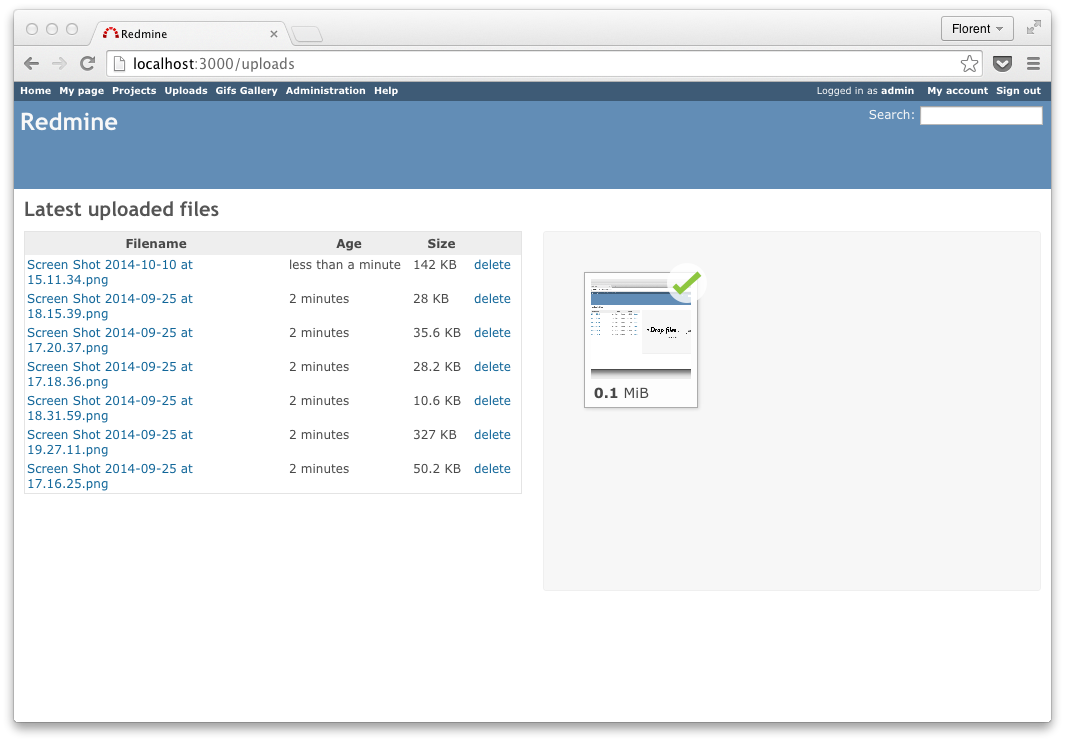The width and height of the screenshot is (1065, 742).
Task: Delete the 10.6 KB file
Action: (x=492, y=400)
